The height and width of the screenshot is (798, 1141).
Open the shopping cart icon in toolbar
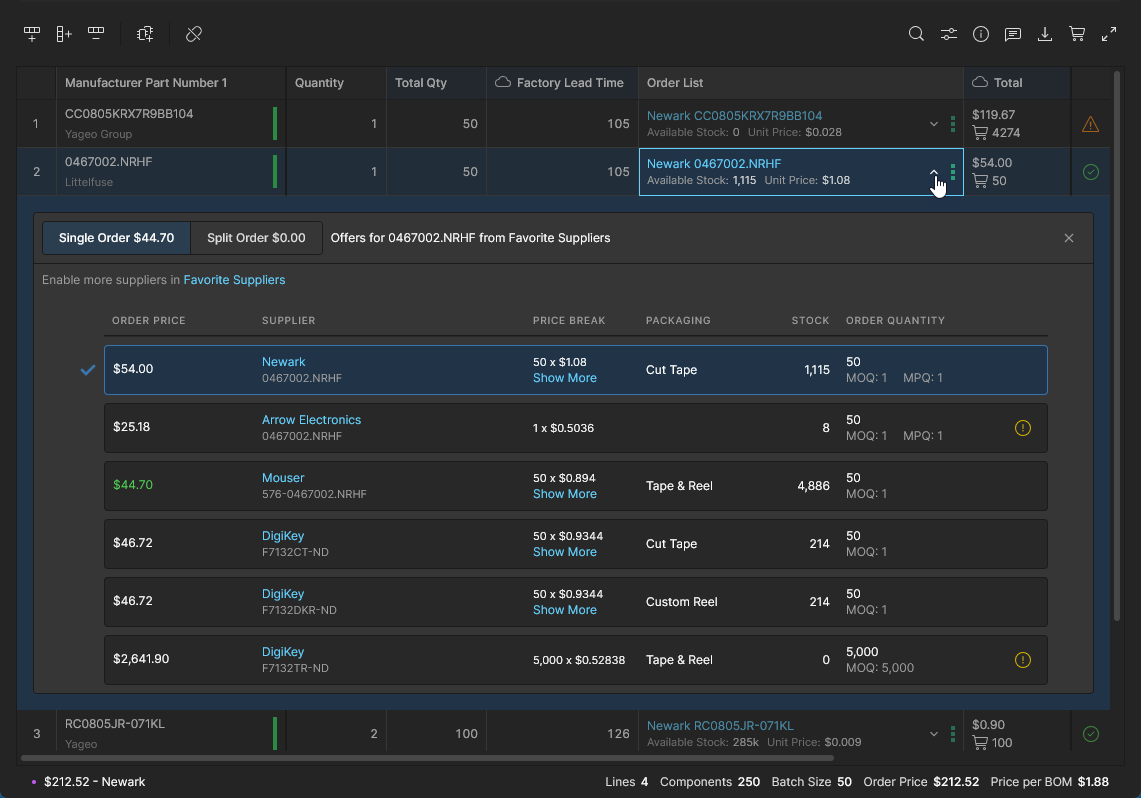click(x=1077, y=34)
